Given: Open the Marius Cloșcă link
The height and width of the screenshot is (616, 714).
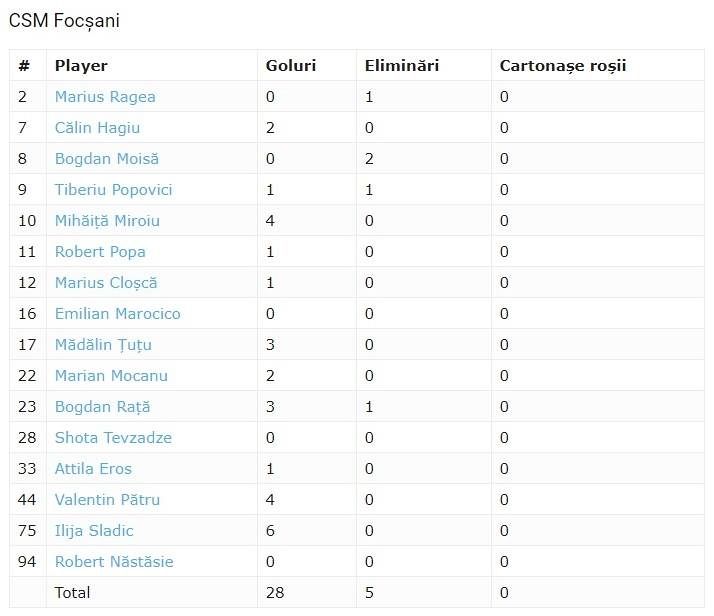Looking at the screenshot, I should click(x=106, y=283).
